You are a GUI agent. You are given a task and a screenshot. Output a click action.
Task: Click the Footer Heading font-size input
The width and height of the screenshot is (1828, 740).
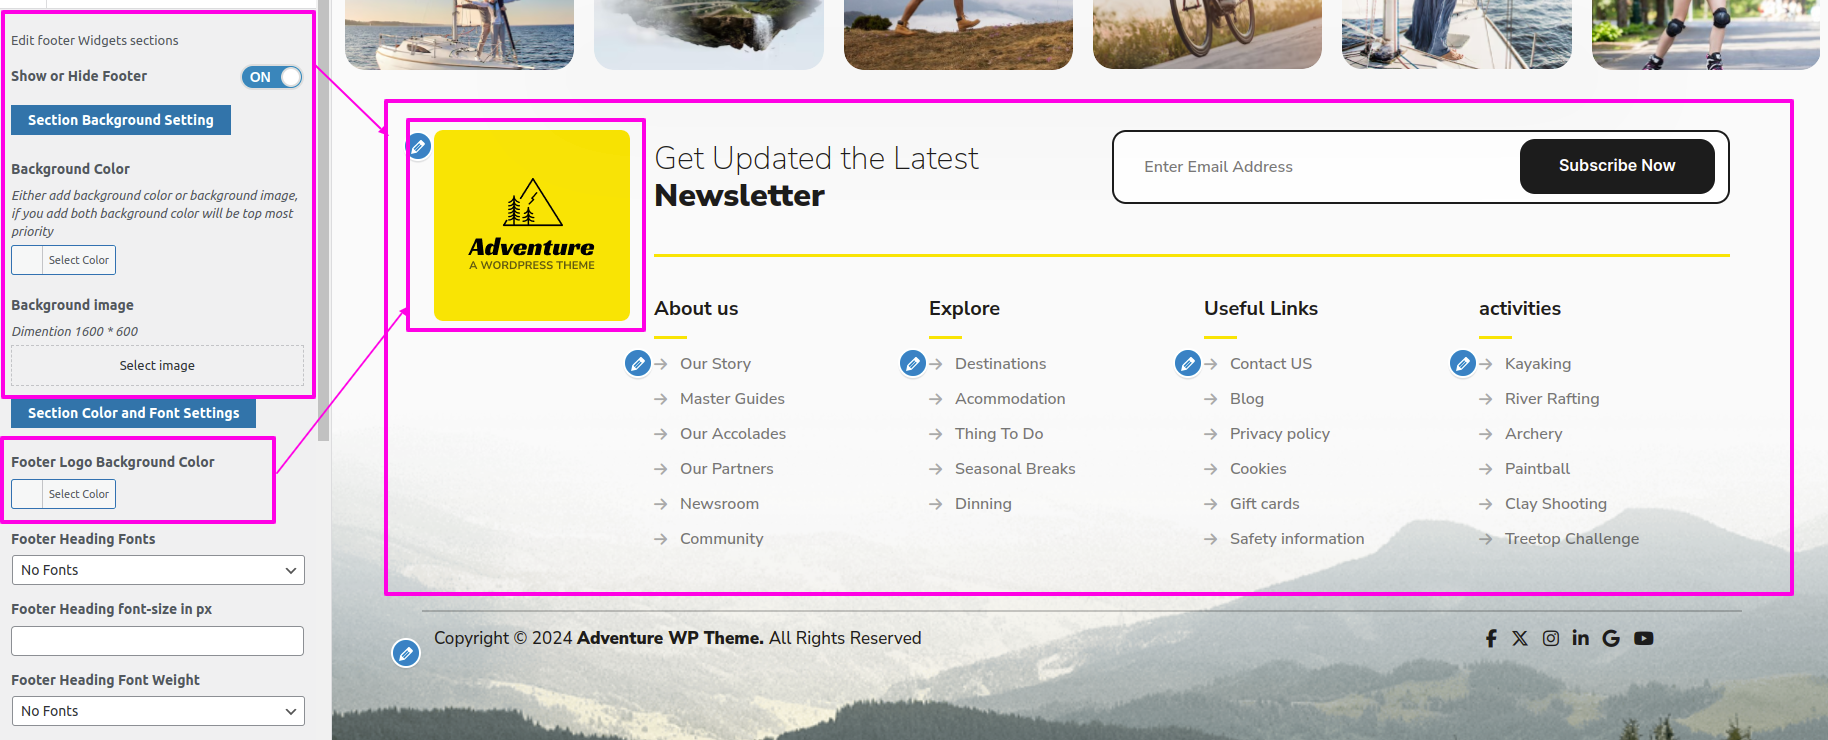[x=157, y=641]
